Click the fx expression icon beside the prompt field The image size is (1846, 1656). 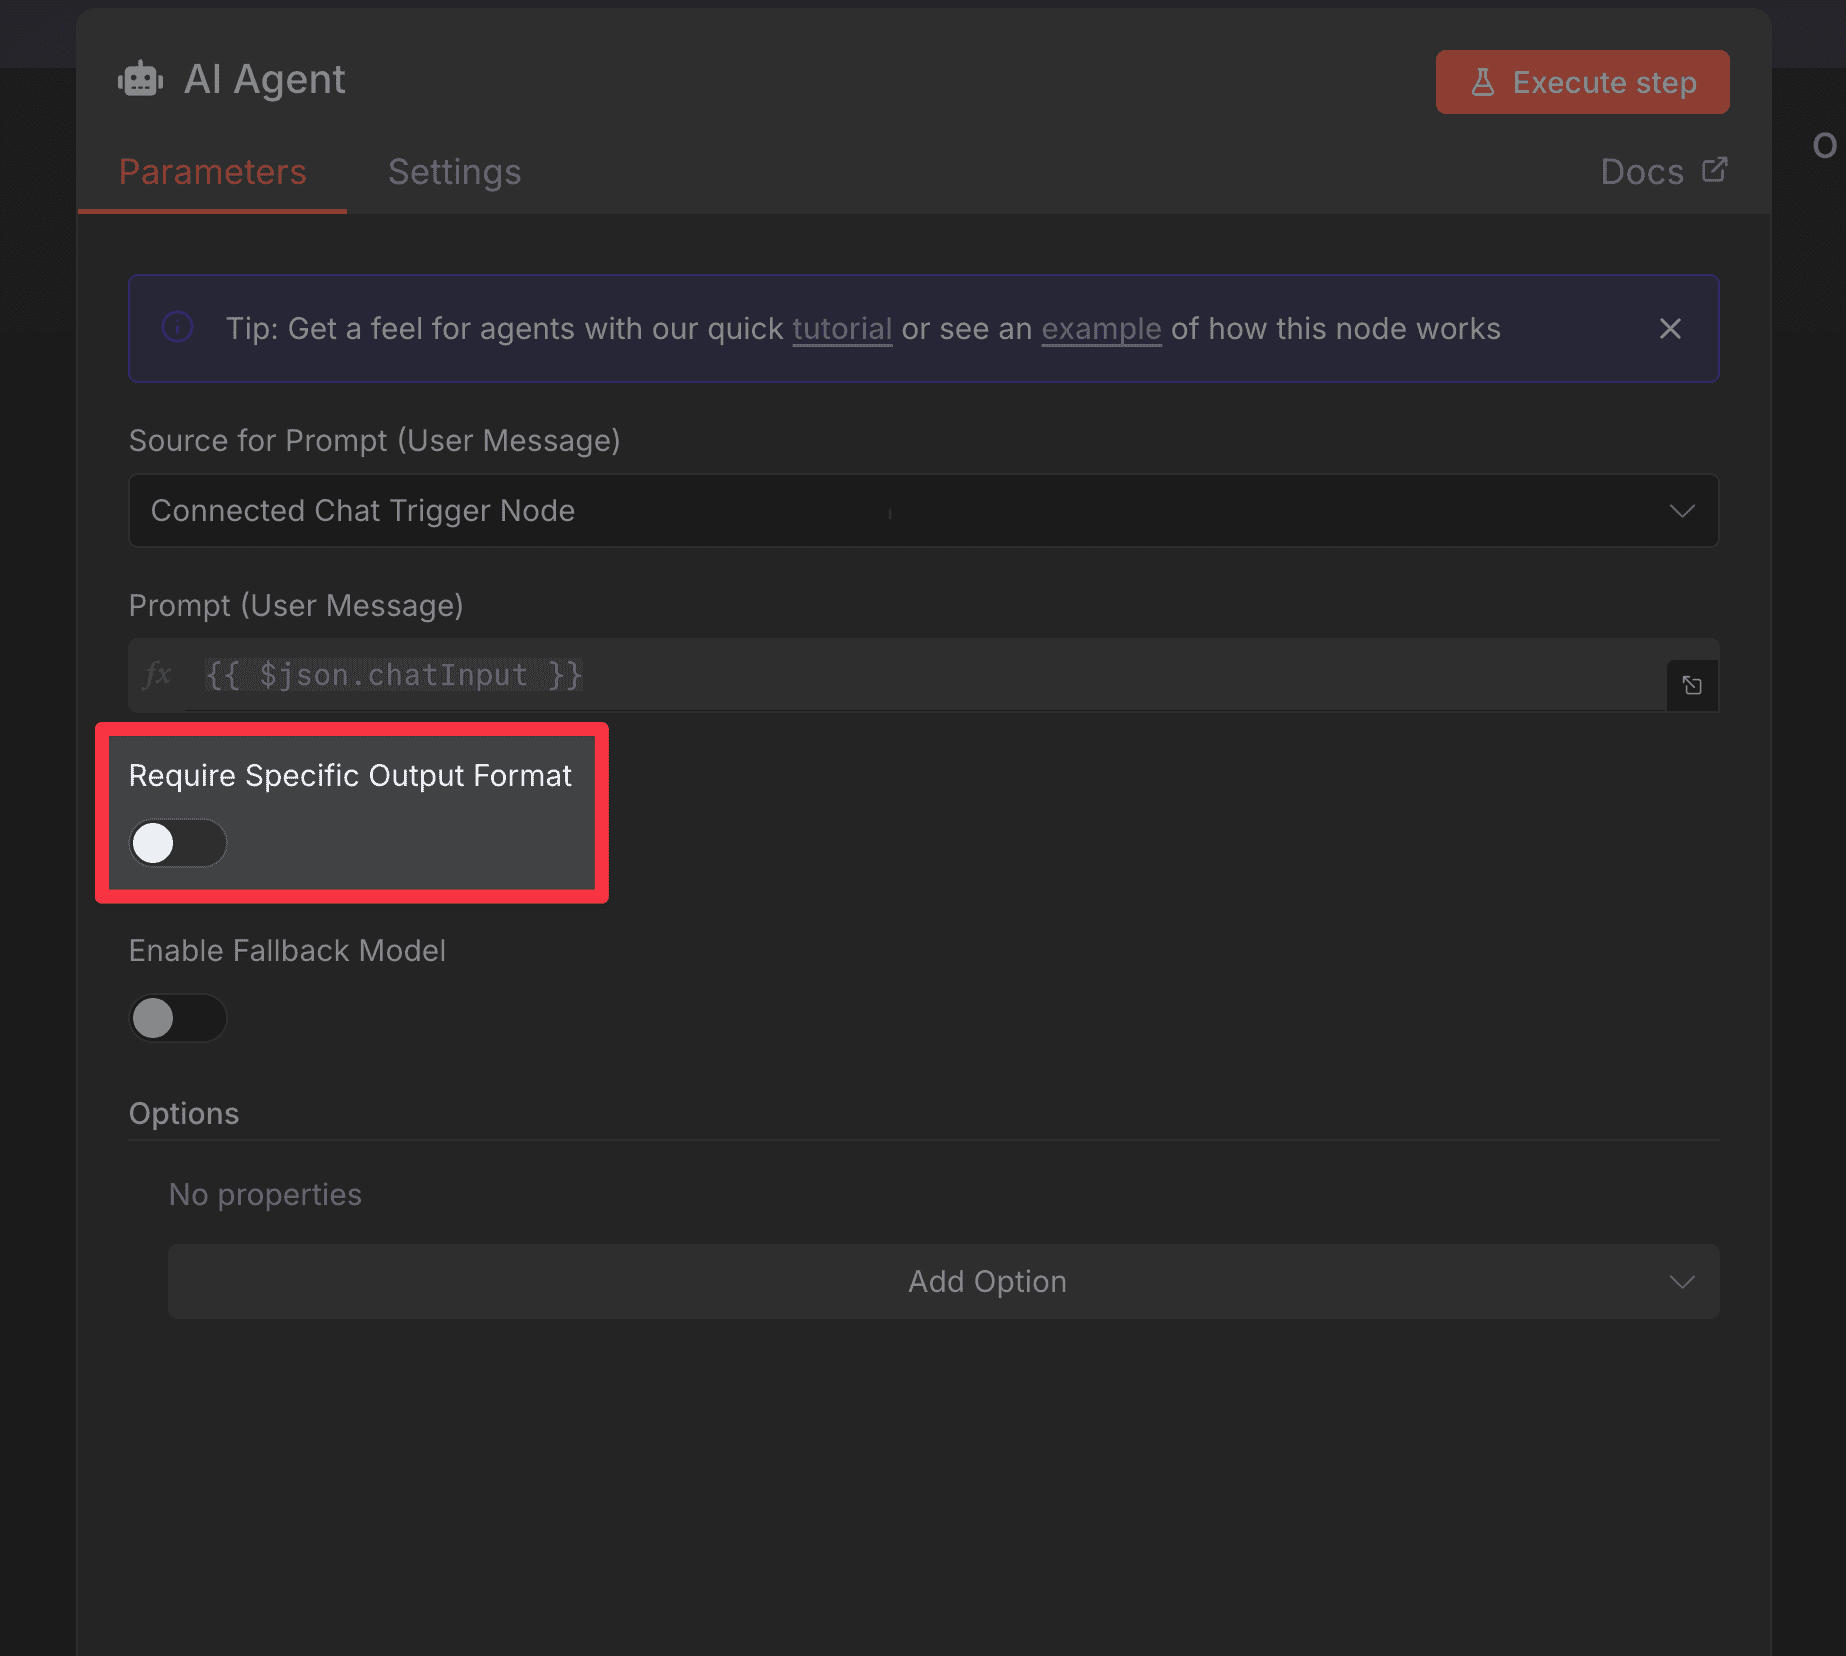(157, 675)
